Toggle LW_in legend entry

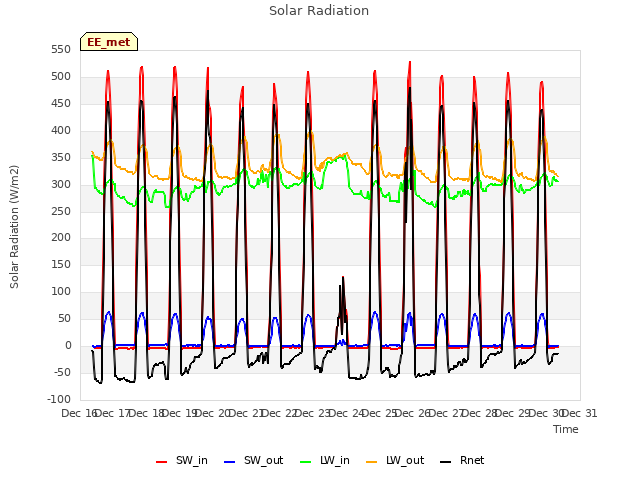[325, 460]
